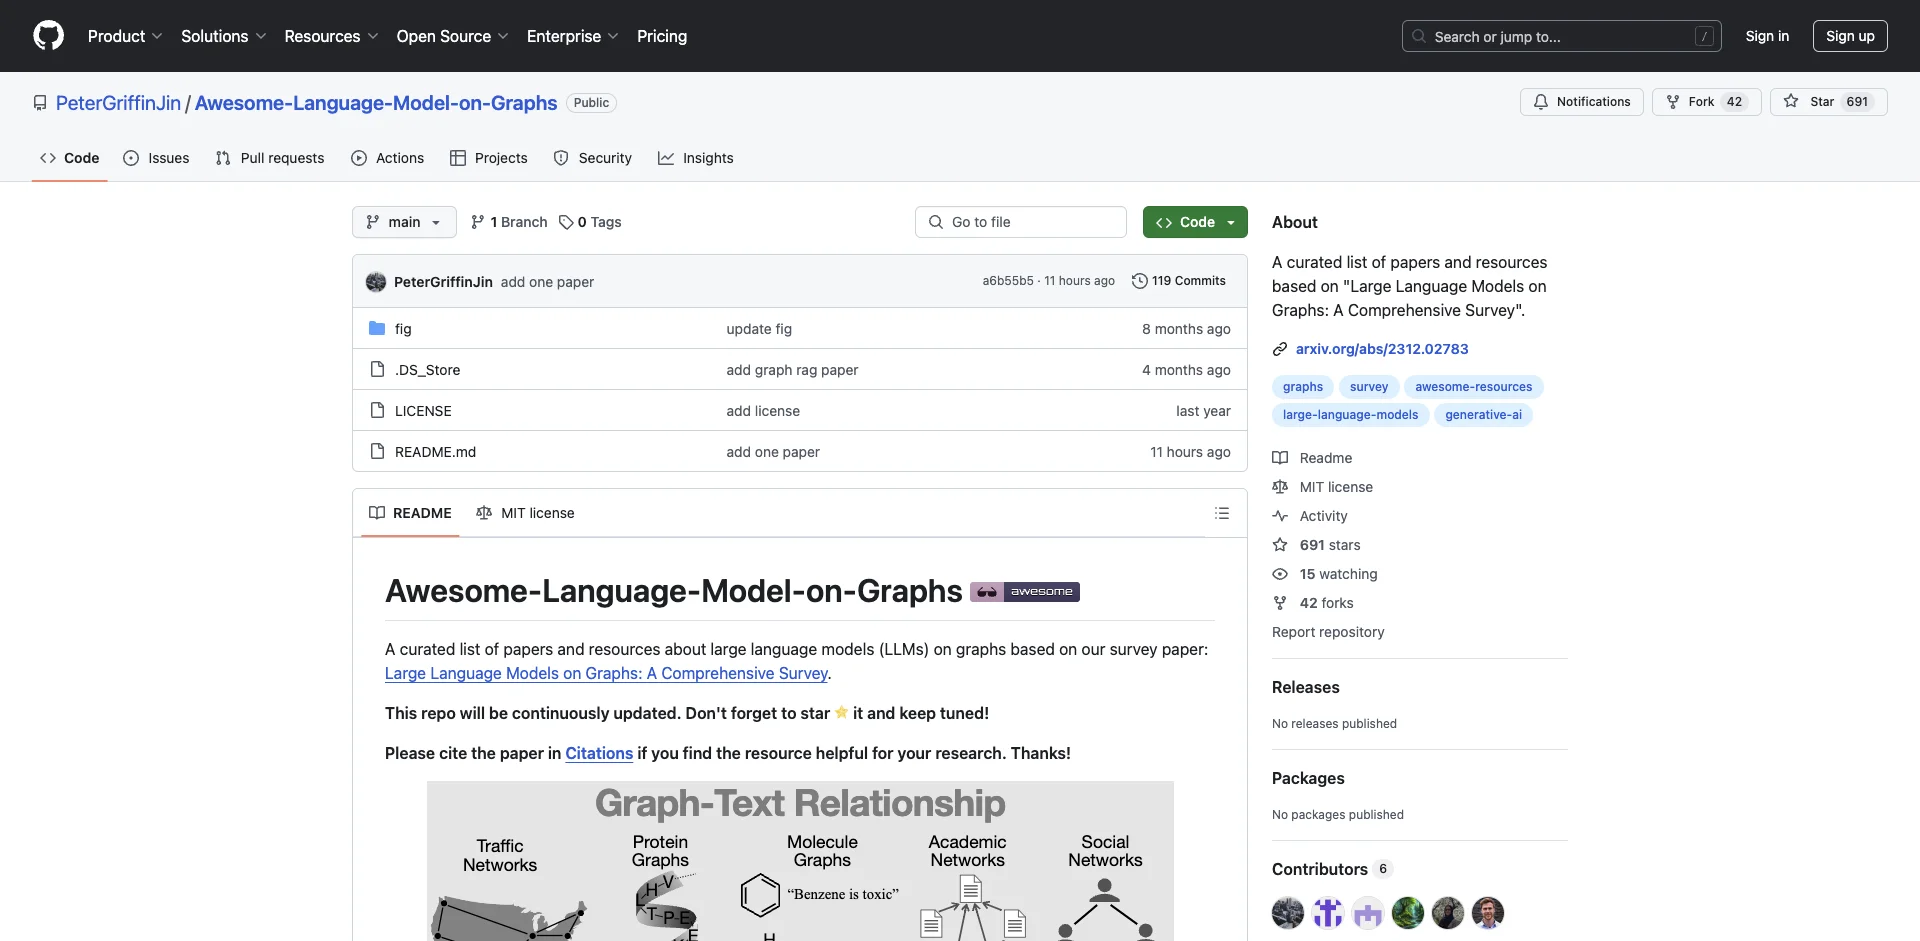Open Readme in About sidebar
Screen dimensions: 1920x941
pyautogui.click(x=1313, y=458)
